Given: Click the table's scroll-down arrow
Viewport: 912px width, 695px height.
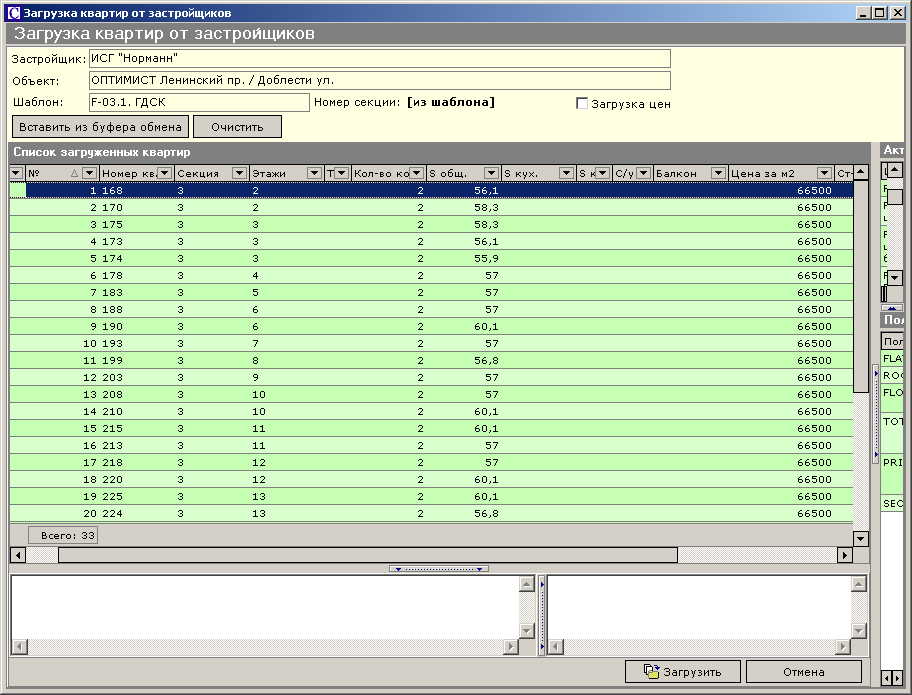Looking at the screenshot, I should (x=861, y=539).
